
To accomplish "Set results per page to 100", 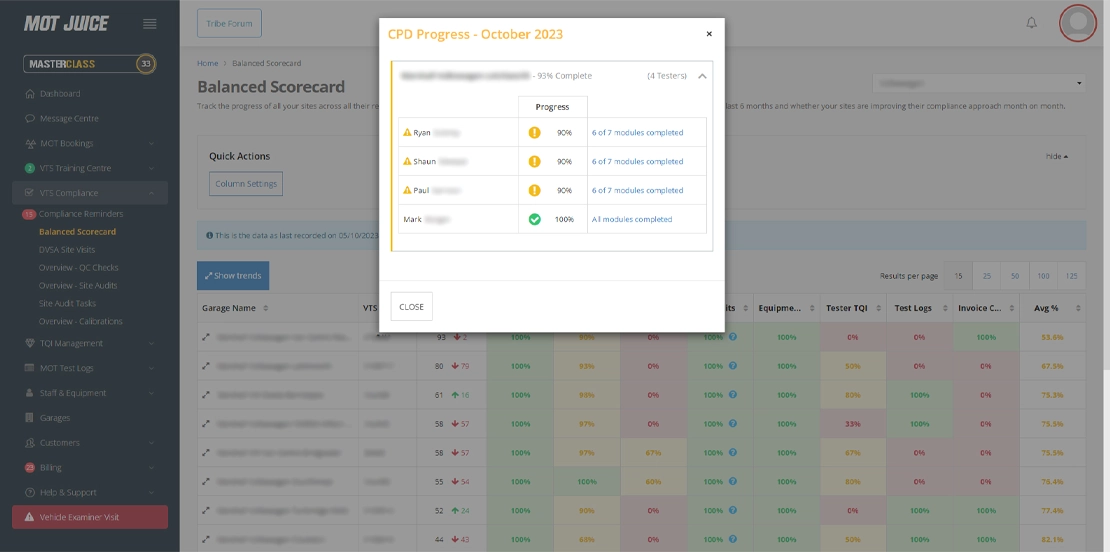I will (1043, 276).
